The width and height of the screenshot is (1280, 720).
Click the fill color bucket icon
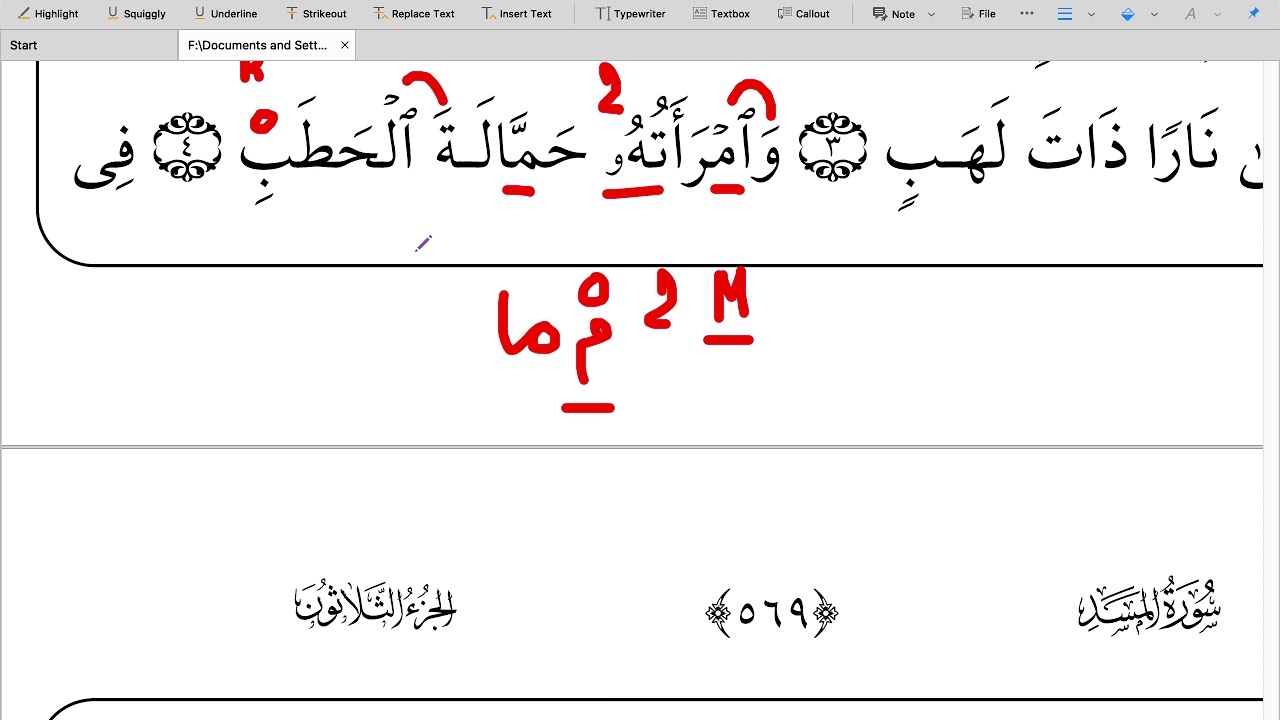tap(1128, 14)
